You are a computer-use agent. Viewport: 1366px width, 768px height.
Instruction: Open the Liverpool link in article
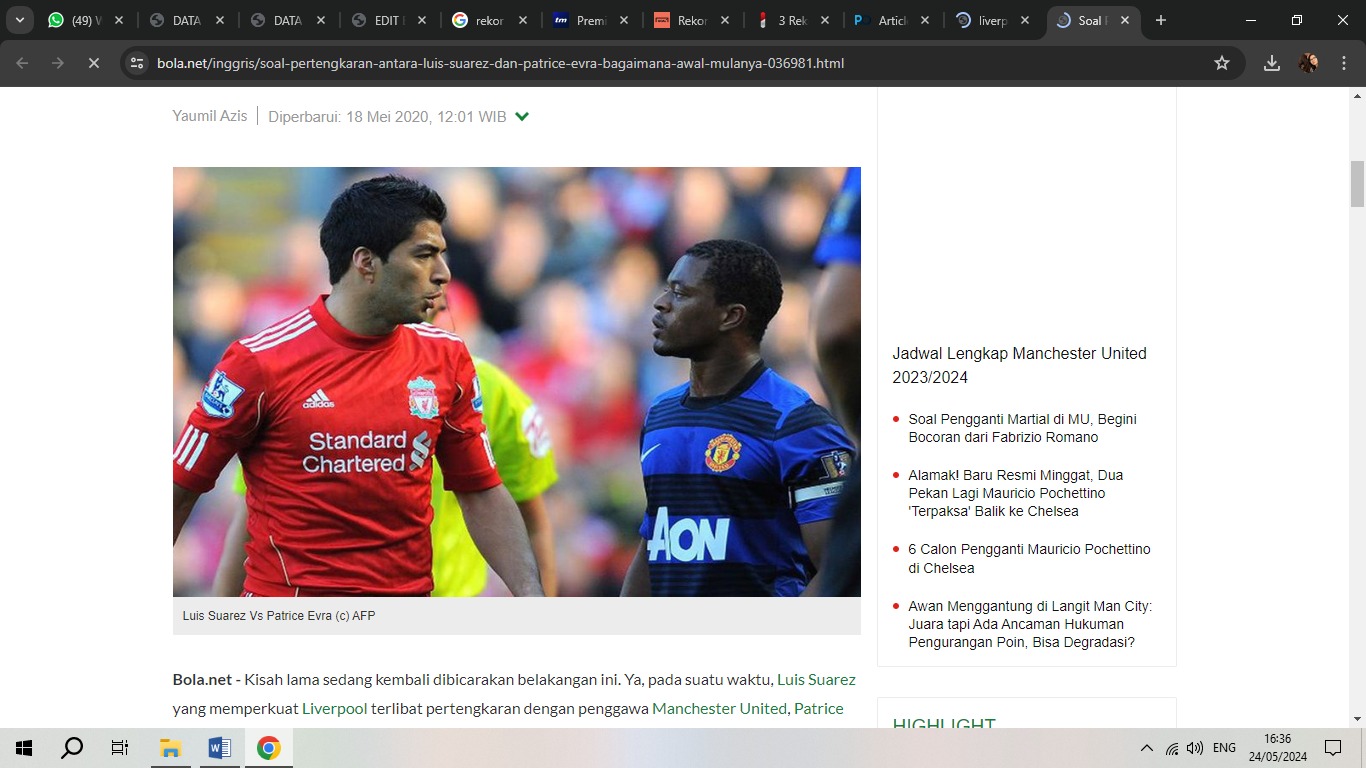tap(335, 709)
